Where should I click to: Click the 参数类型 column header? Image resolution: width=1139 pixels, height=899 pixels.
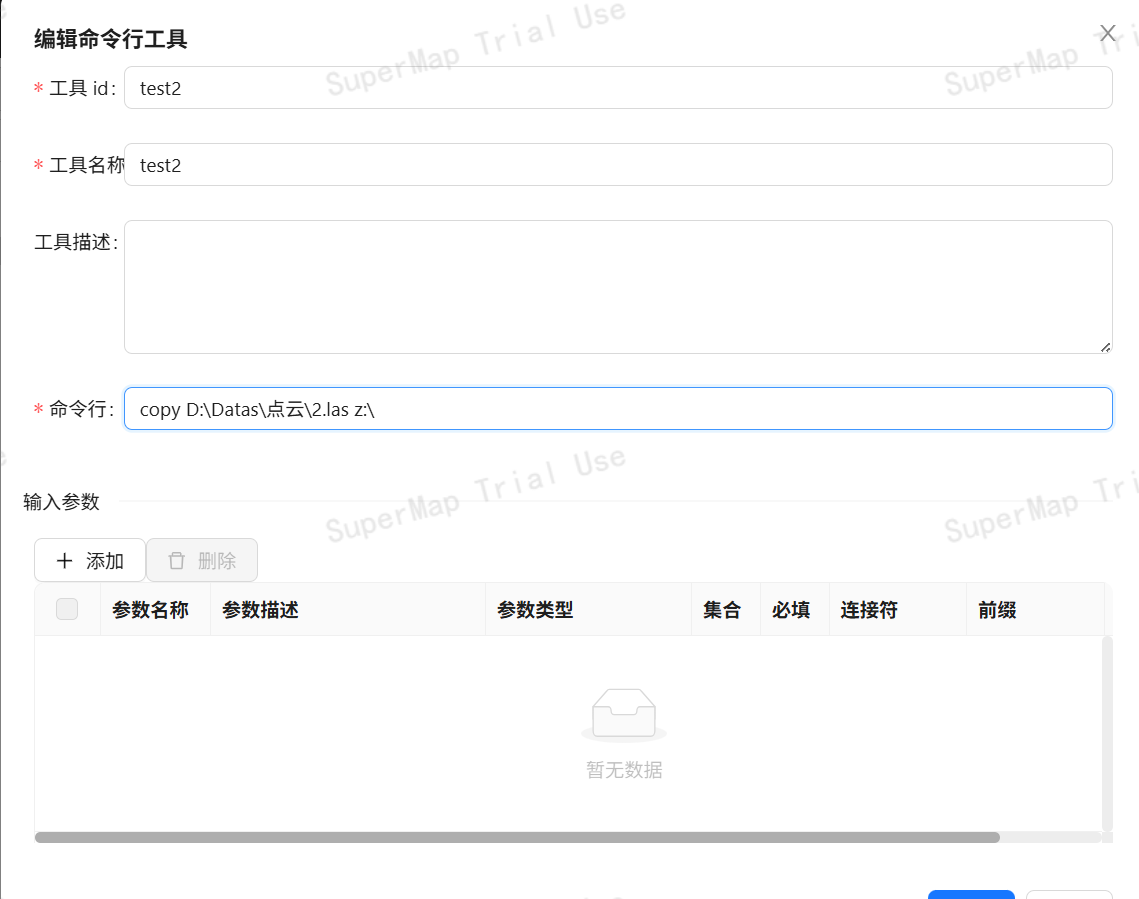(535, 610)
